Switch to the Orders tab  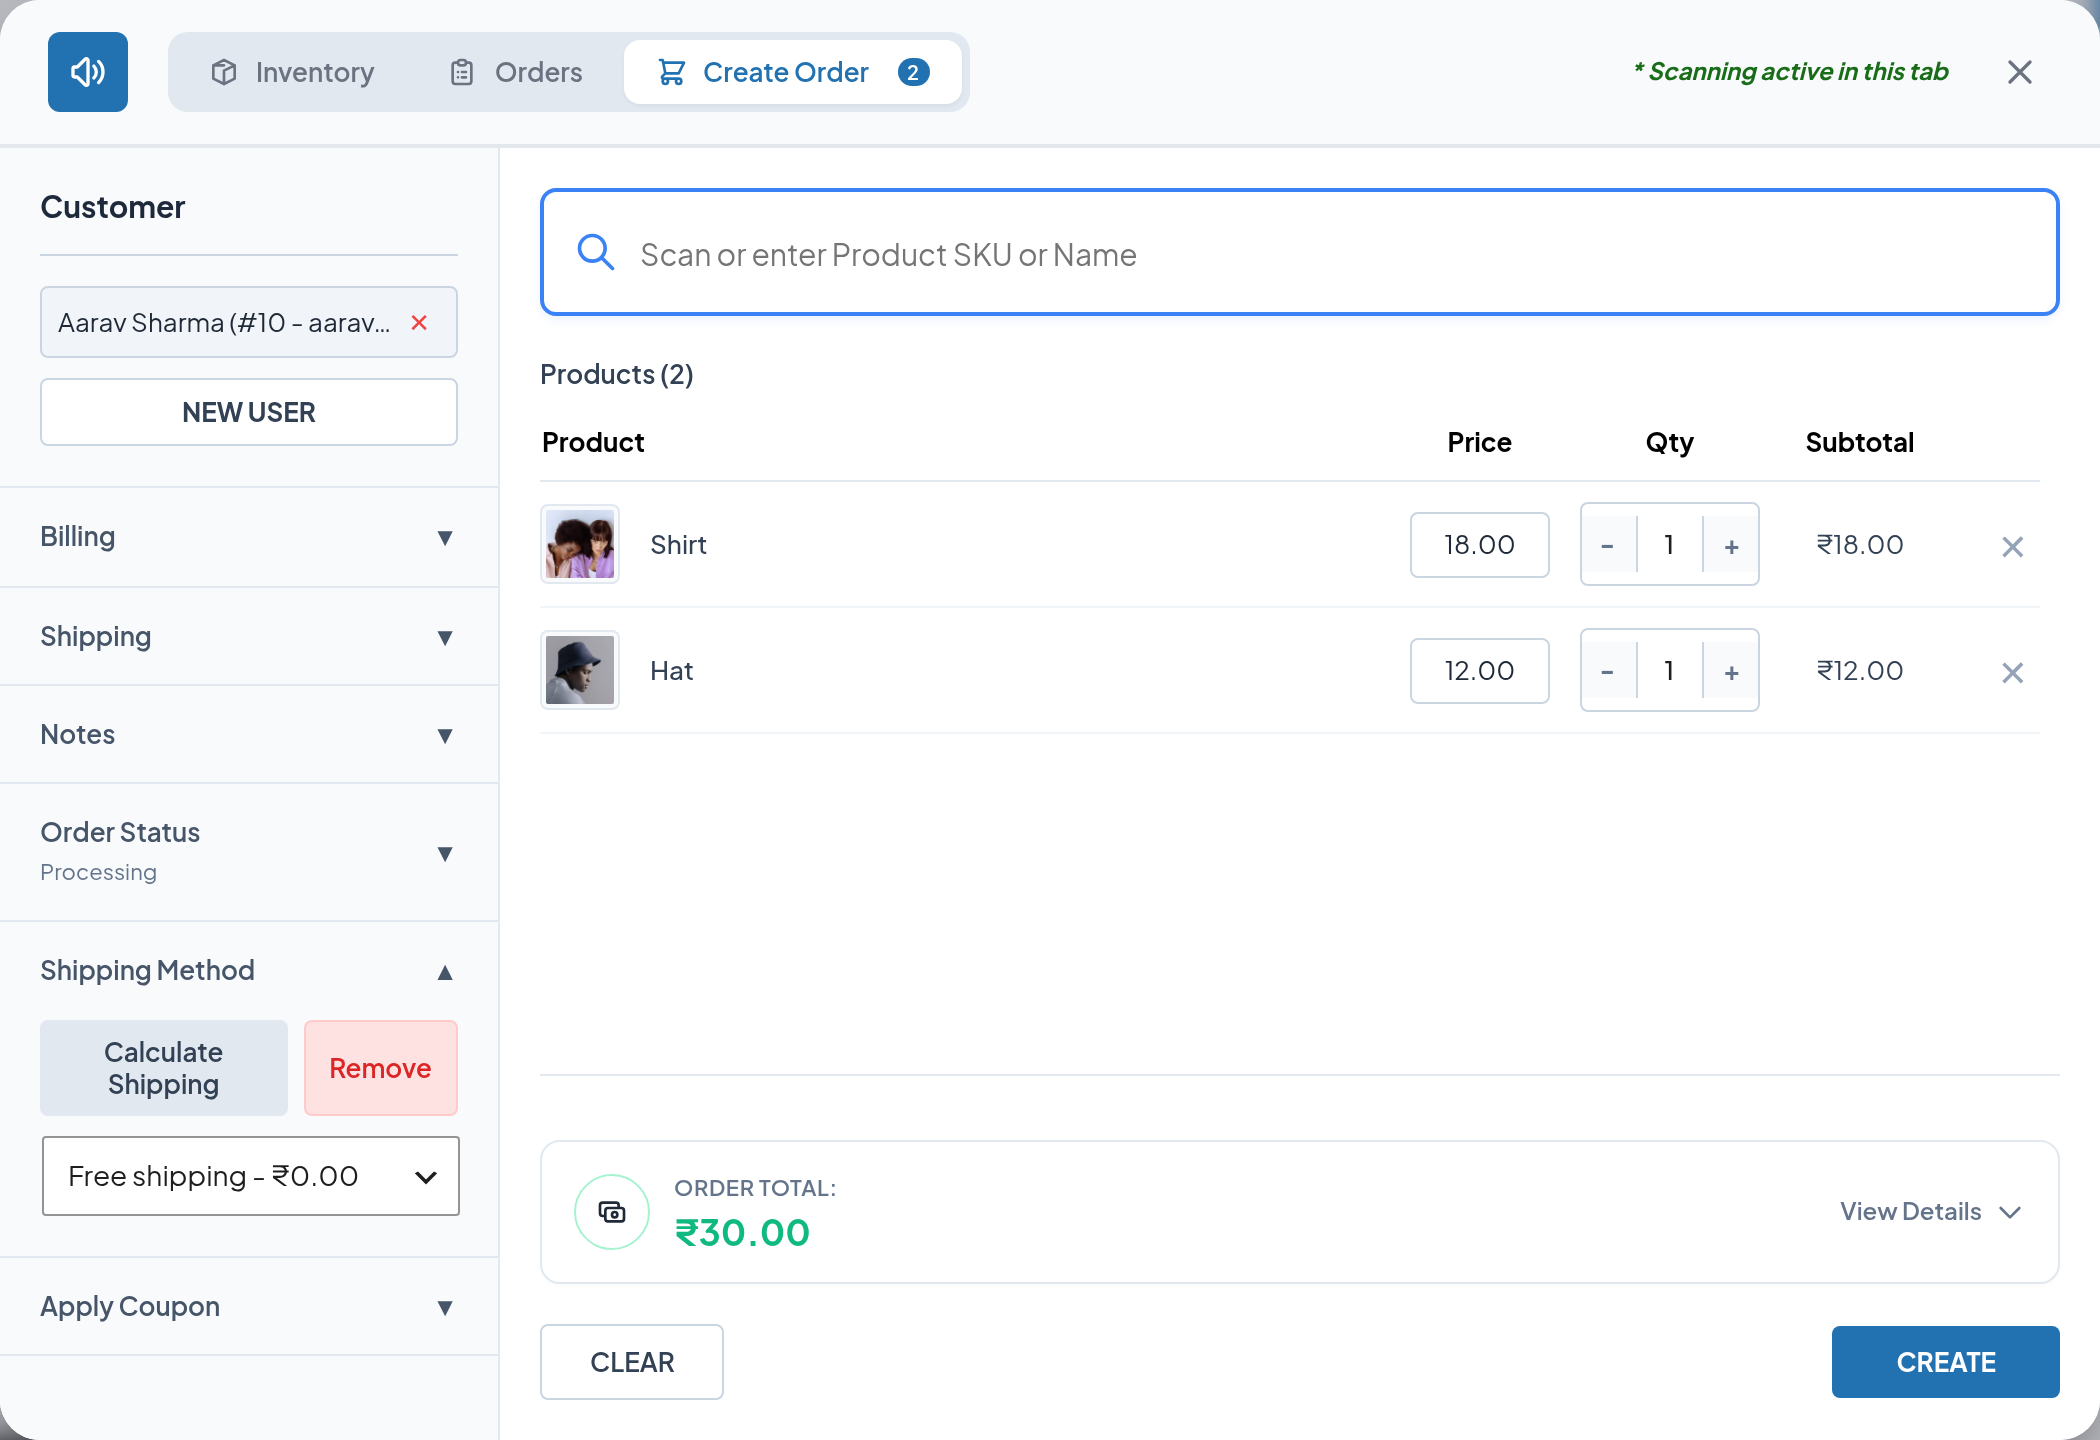[516, 72]
